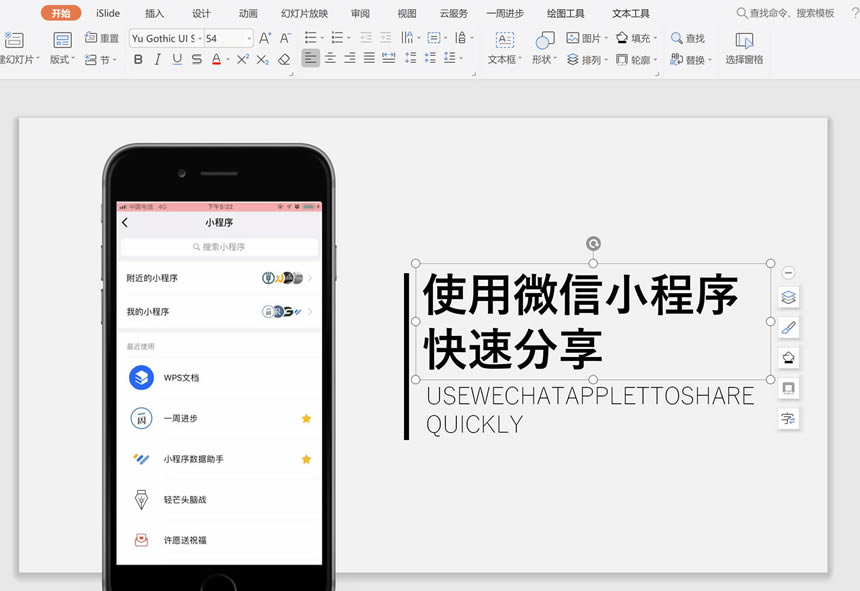The image size is (860, 591).
Task: Toggle right text alignment
Action: pos(350,58)
